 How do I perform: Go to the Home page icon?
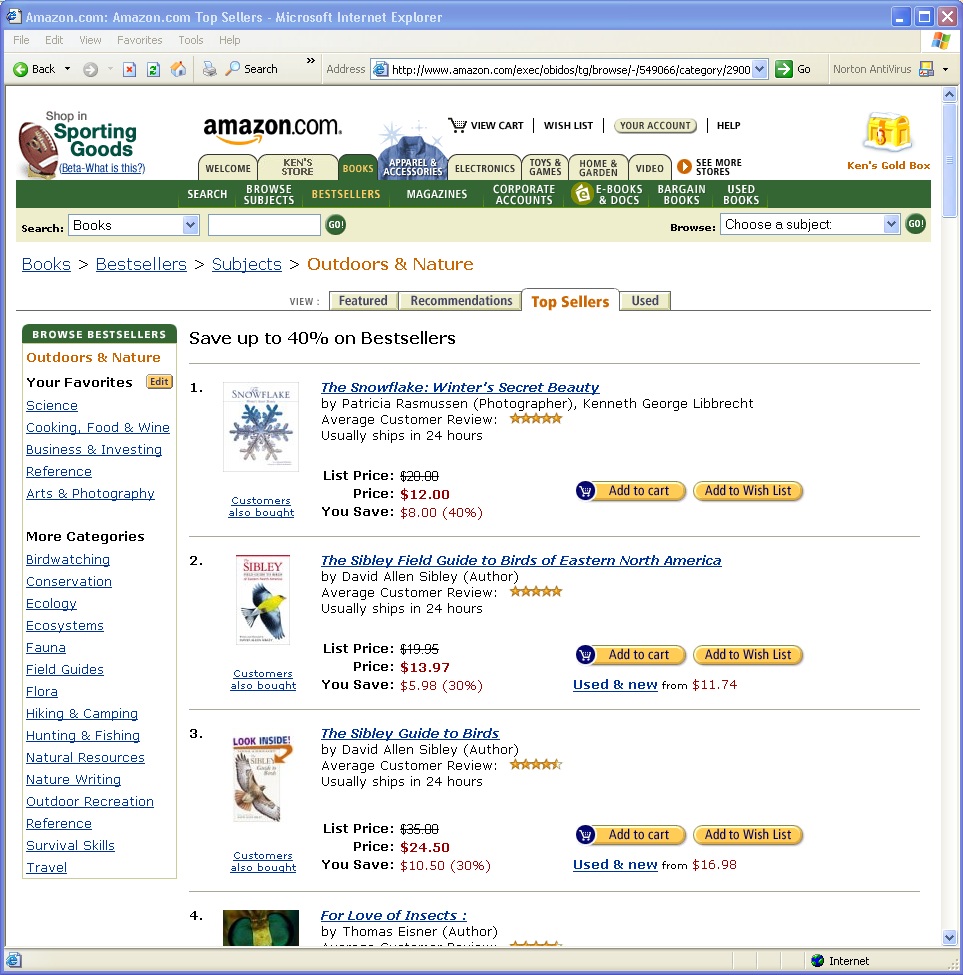(x=178, y=68)
